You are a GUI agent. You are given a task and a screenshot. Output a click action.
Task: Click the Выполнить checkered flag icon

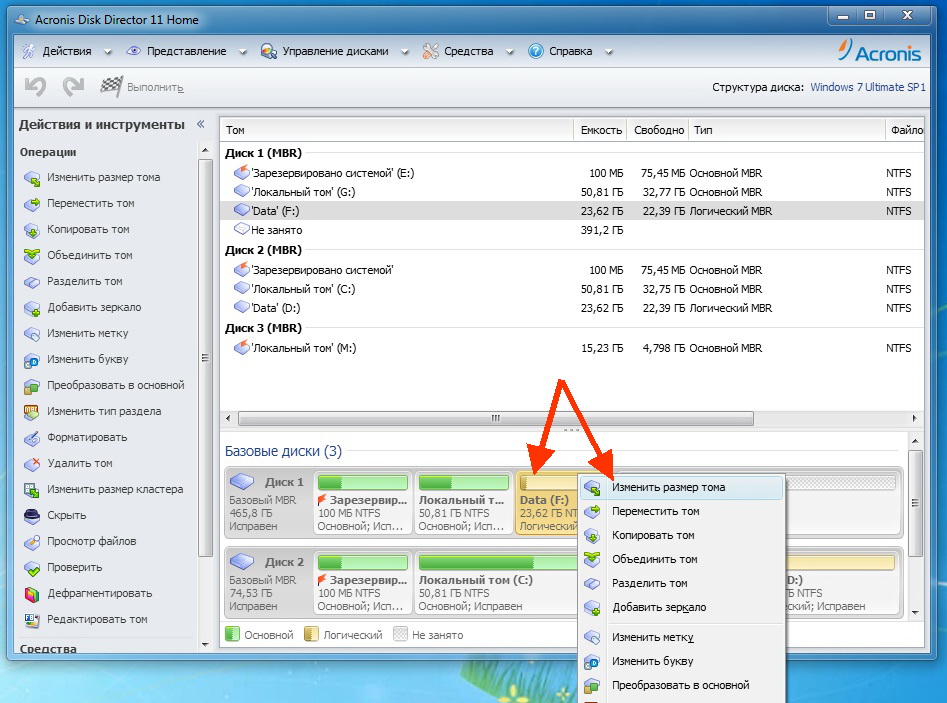click(x=111, y=87)
